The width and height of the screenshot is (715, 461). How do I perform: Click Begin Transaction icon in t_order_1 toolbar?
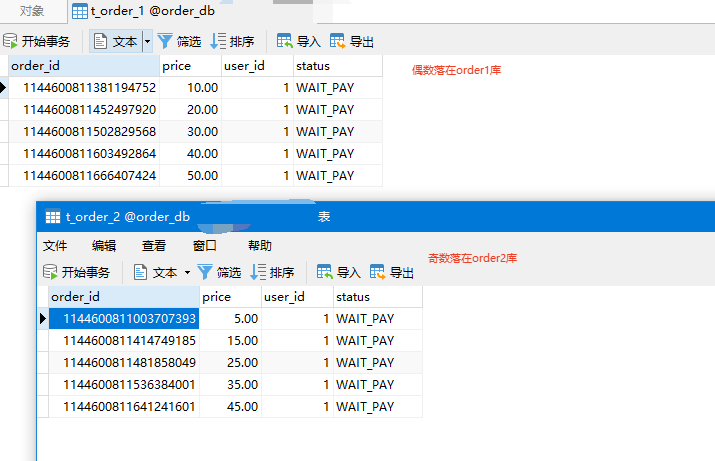point(10,41)
